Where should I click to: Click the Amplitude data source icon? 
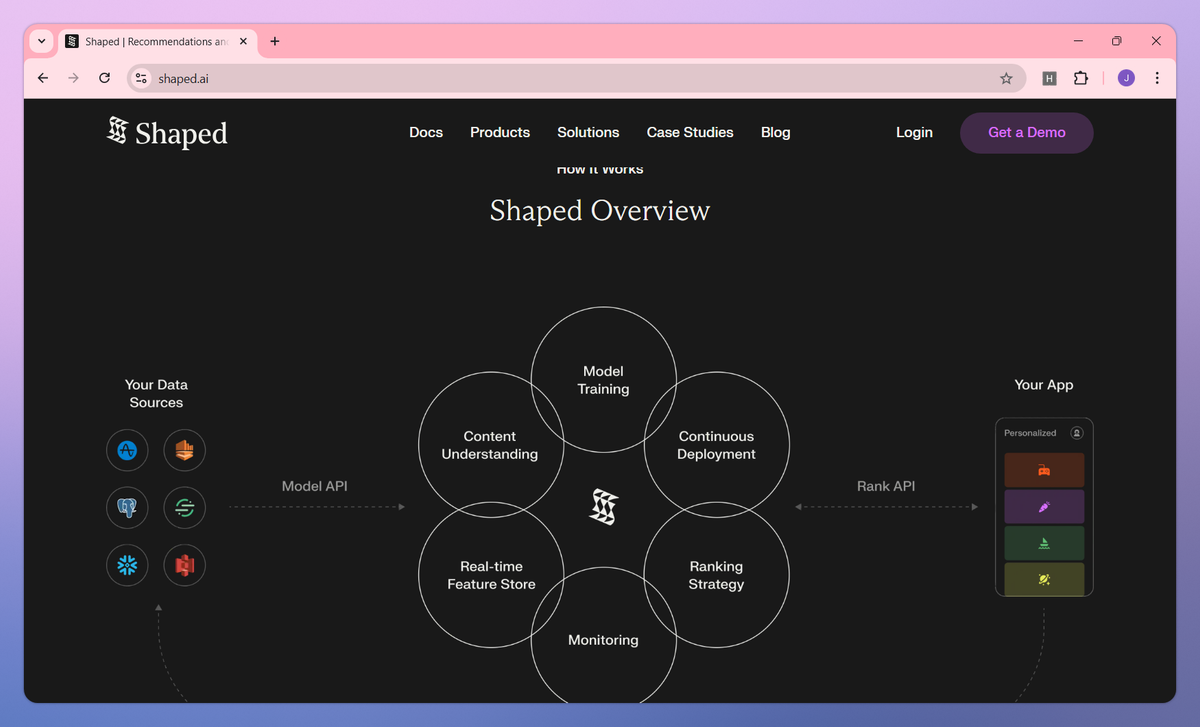[x=127, y=450]
